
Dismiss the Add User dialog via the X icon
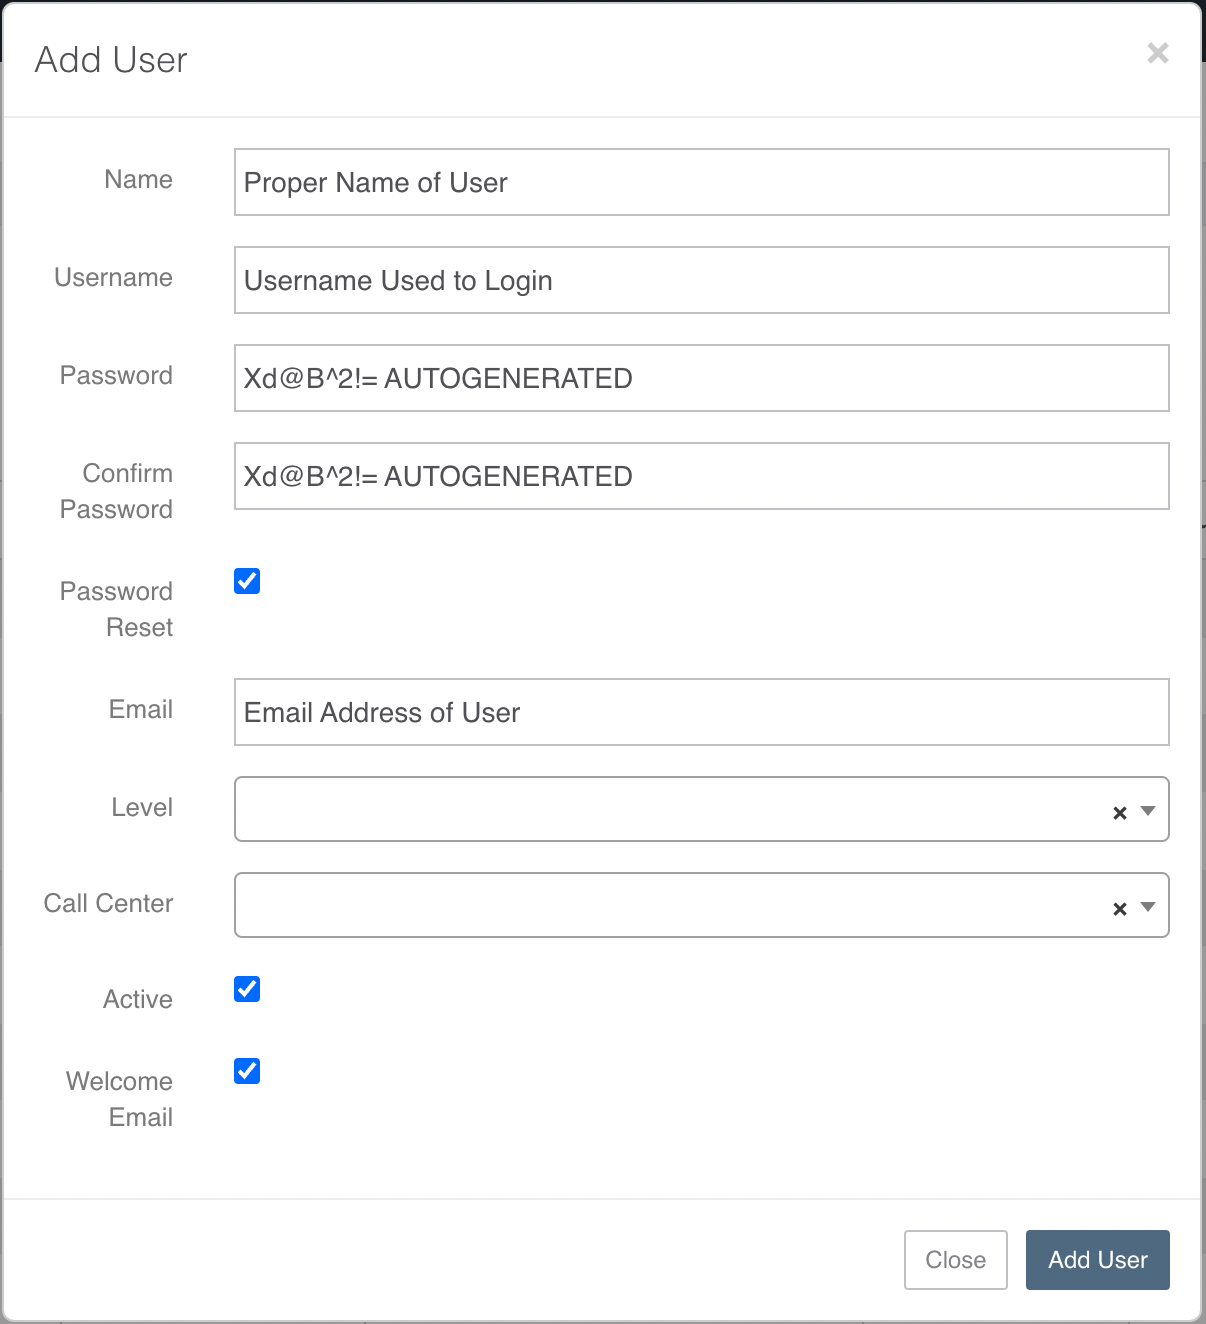click(x=1158, y=54)
